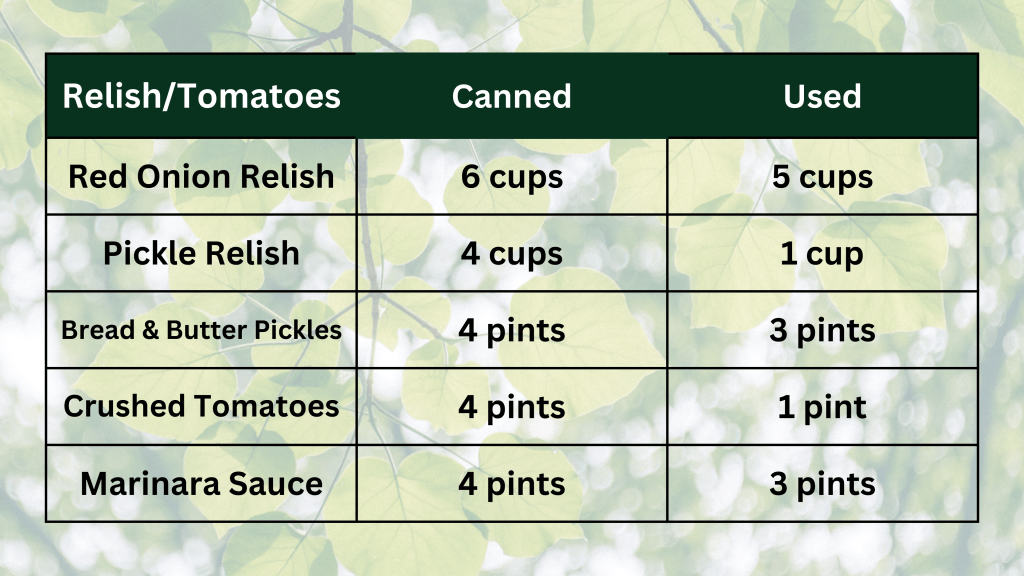Screen dimensions: 1024x576
Task: Select used pints for Bread & Butter Pickles
Action: (822, 330)
